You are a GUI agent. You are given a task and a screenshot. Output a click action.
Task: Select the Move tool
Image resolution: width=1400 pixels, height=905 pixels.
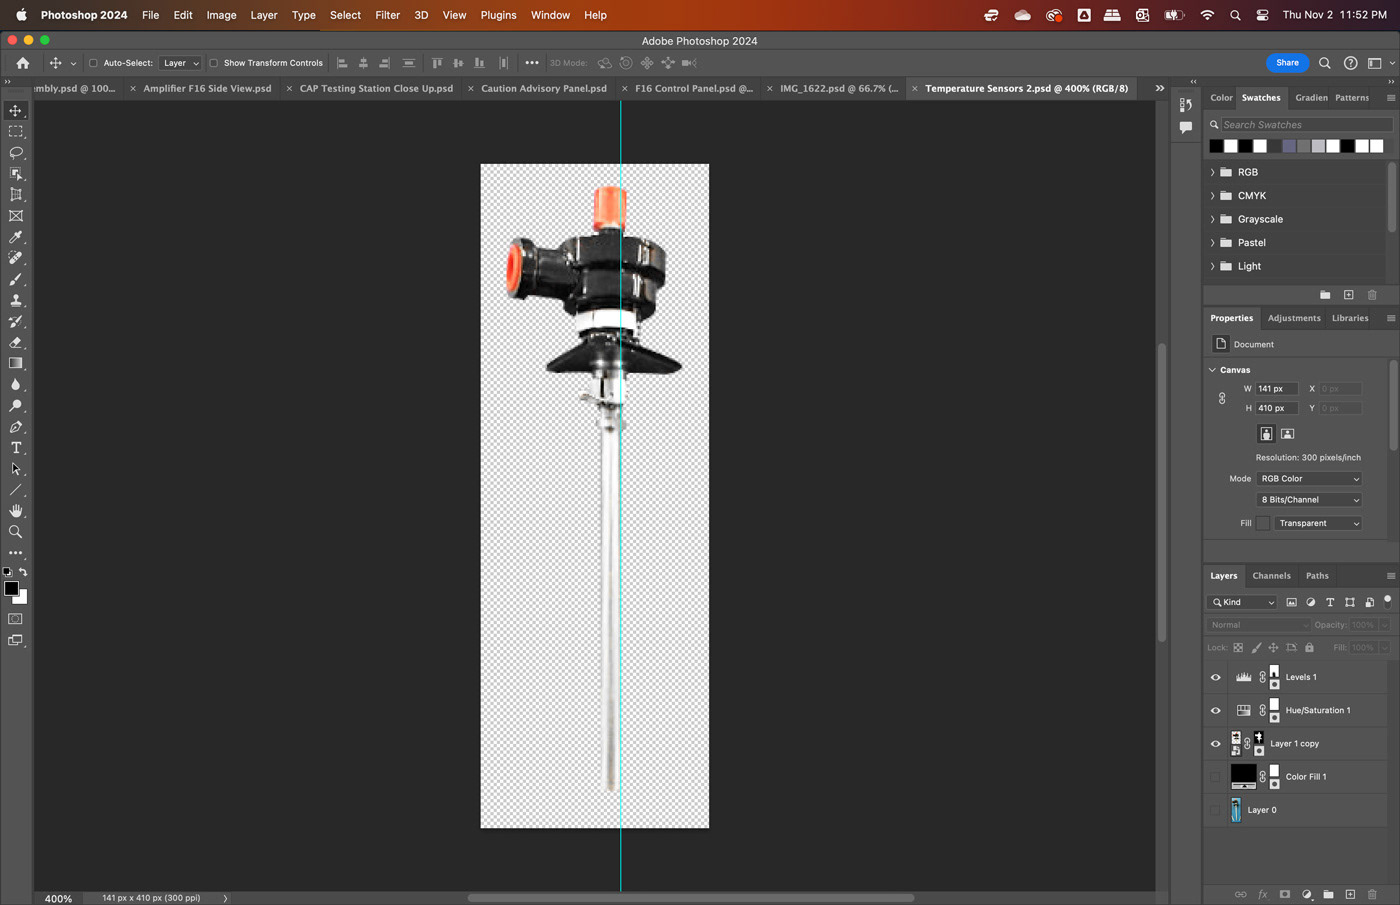pyautogui.click(x=16, y=111)
